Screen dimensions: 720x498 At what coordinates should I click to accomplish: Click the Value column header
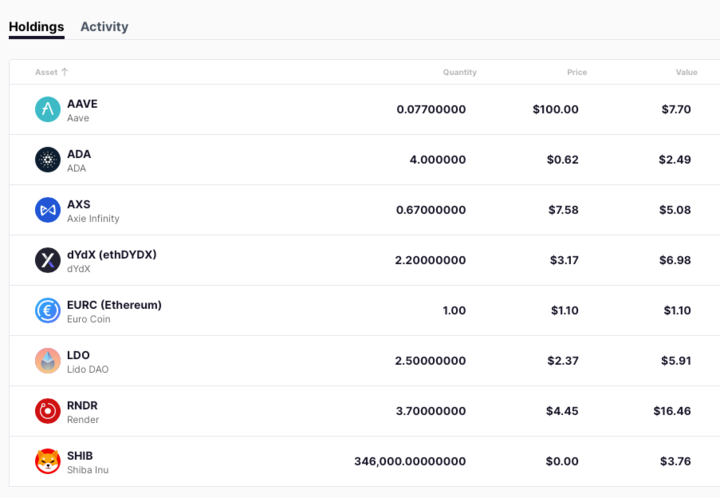point(686,72)
